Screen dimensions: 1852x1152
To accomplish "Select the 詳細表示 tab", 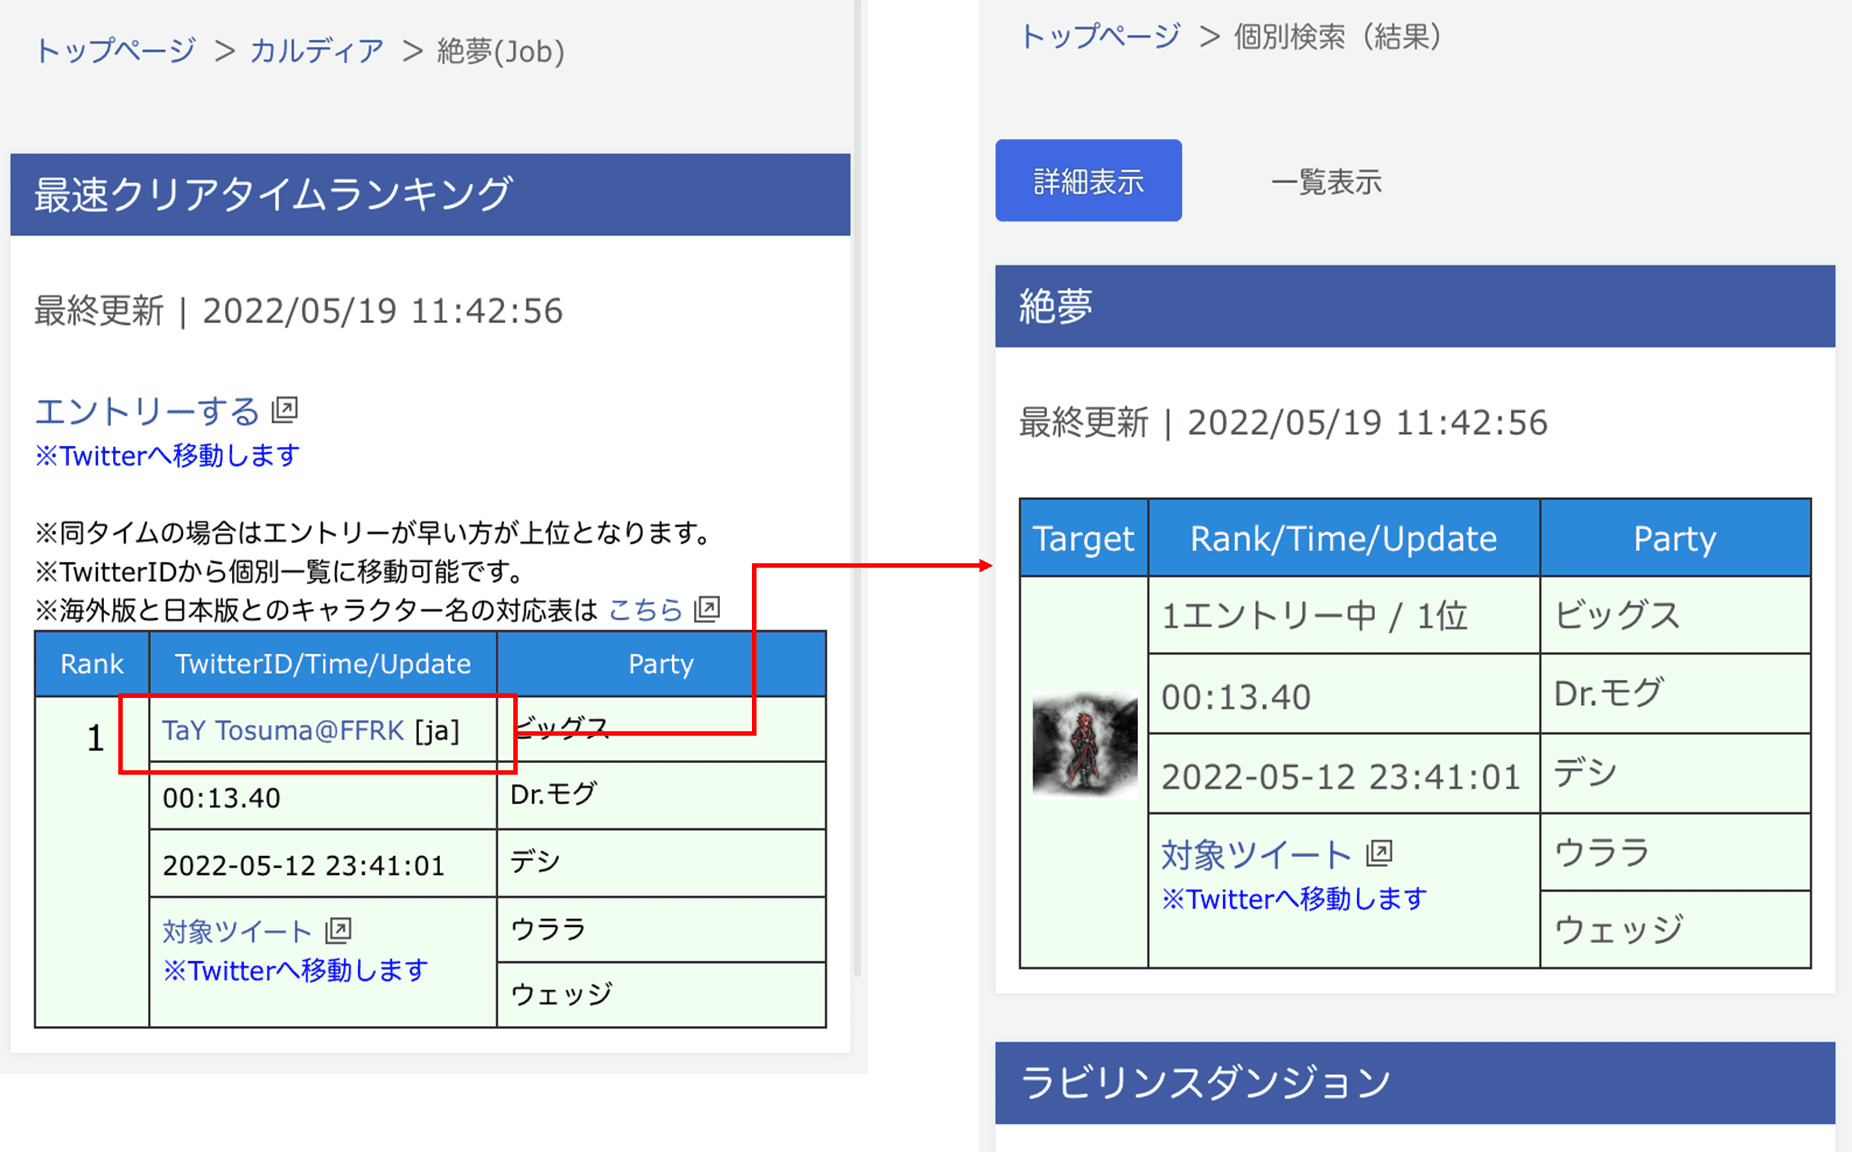I will coord(1088,181).
